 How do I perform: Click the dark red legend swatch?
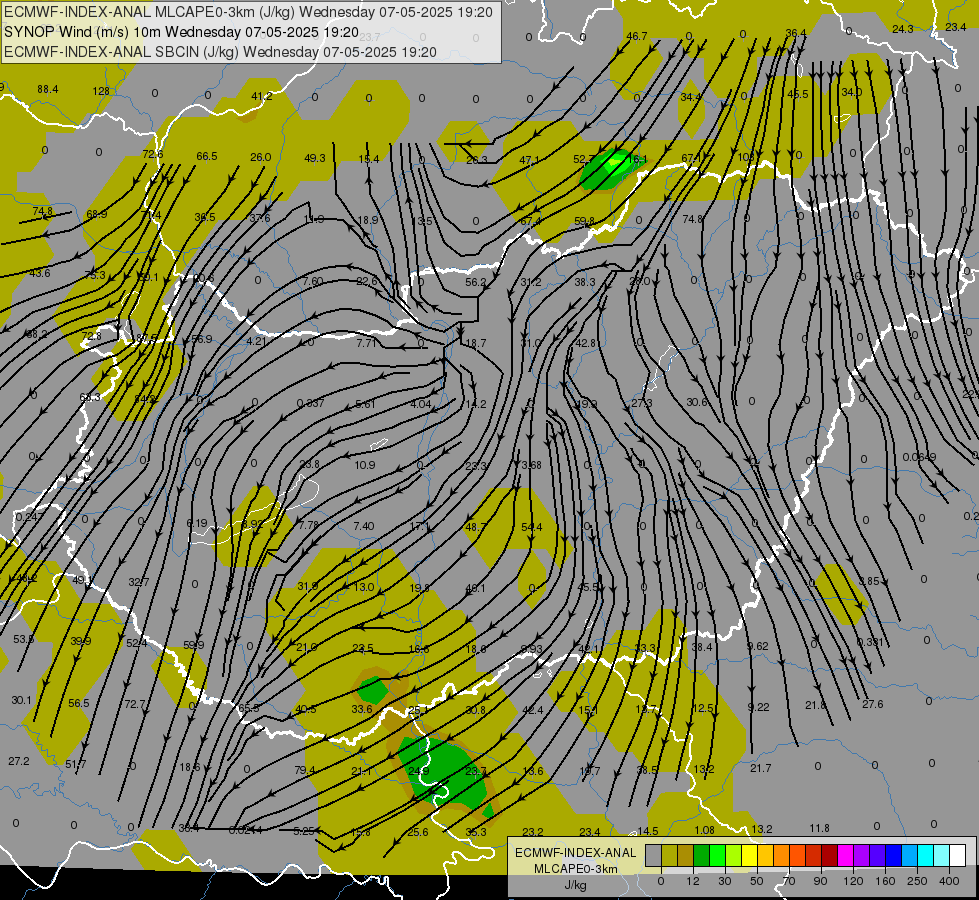point(829,855)
